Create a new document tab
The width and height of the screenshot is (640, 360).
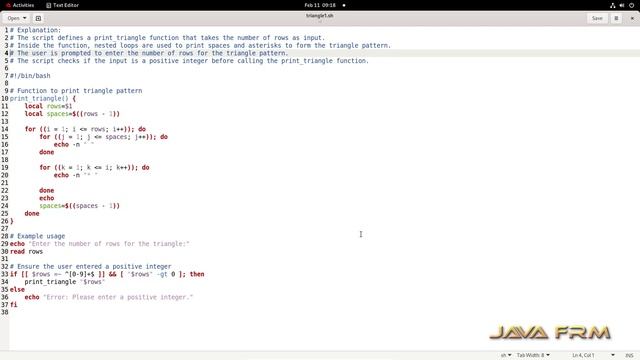[x=38, y=18]
